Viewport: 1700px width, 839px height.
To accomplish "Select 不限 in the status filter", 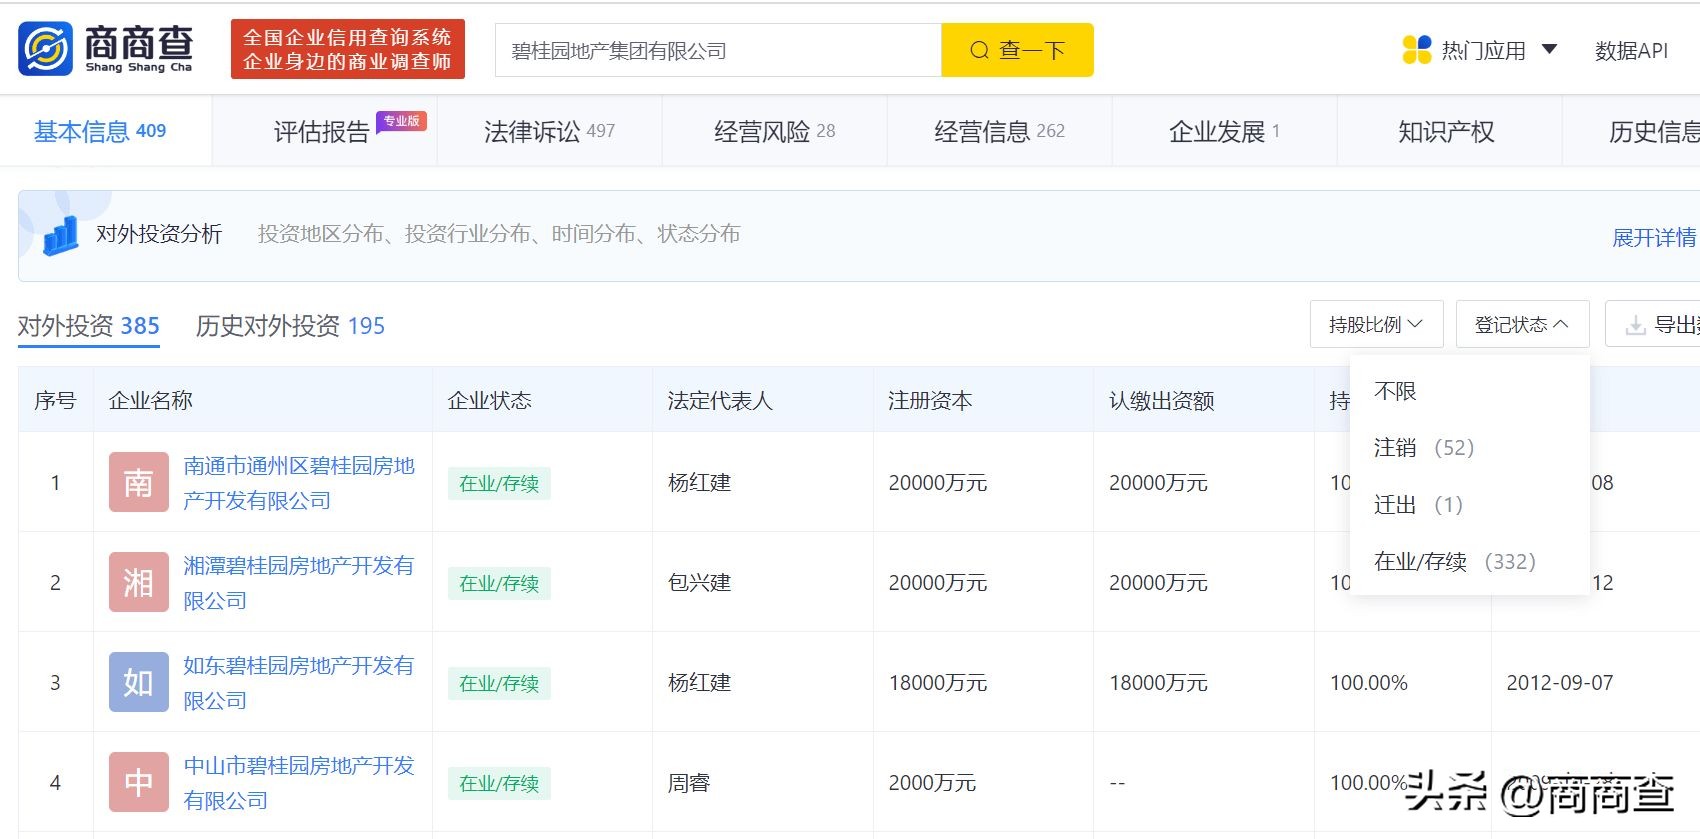I will click(x=1395, y=391).
